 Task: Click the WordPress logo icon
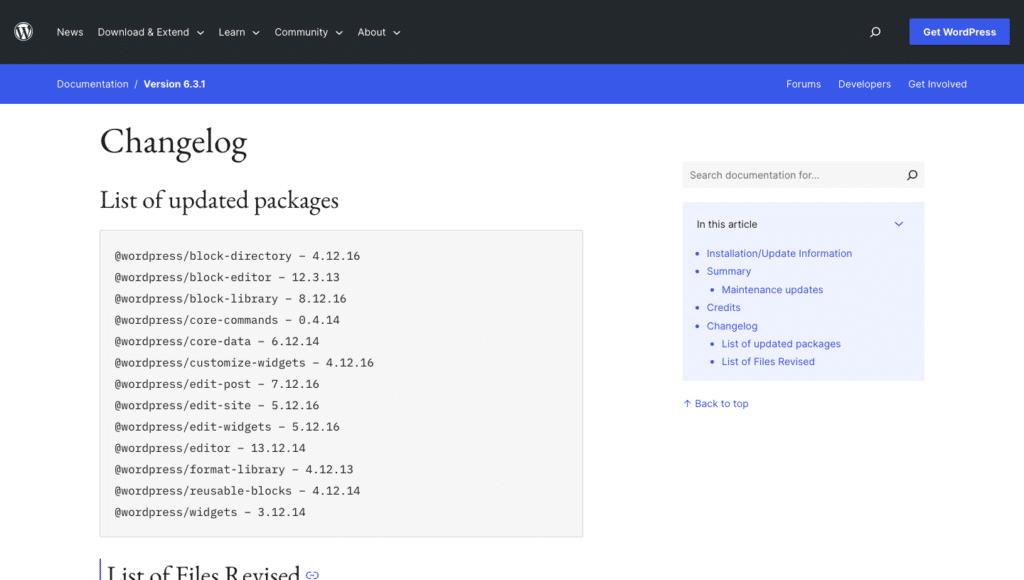[x=24, y=31]
